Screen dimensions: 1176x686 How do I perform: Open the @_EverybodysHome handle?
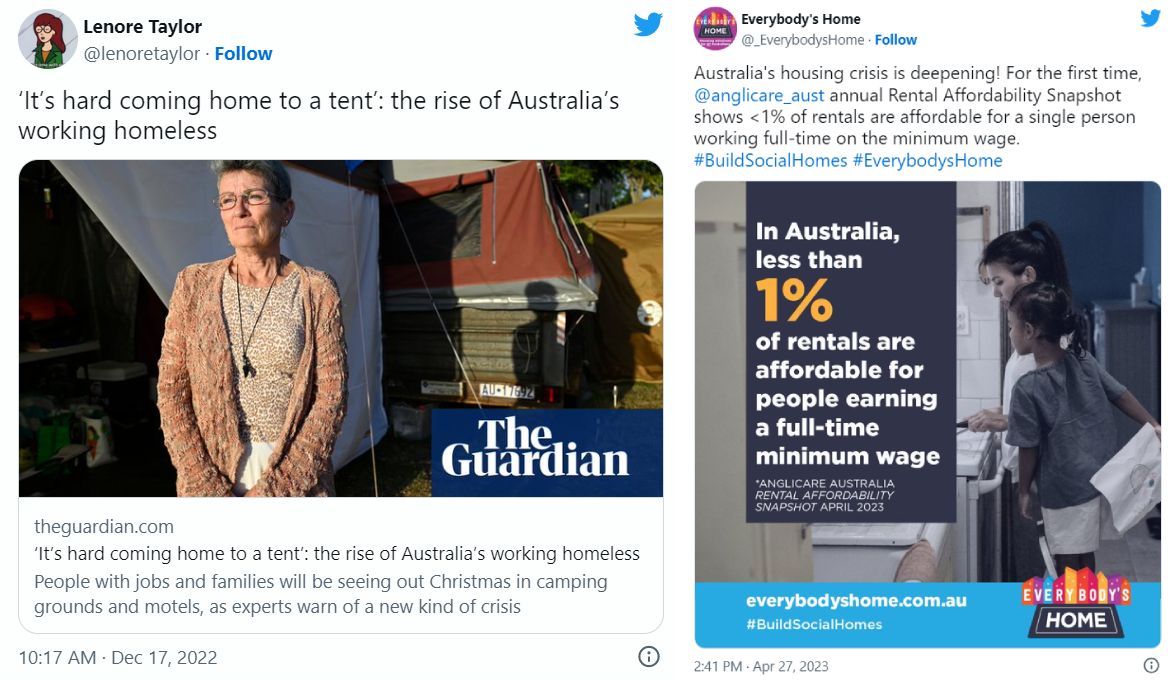803,40
